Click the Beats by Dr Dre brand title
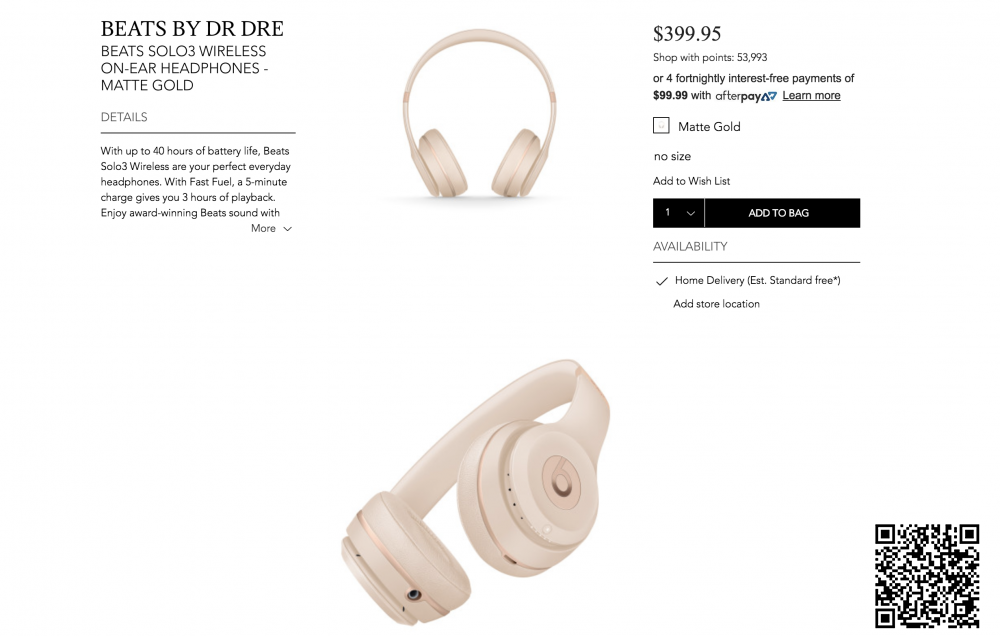 (192, 29)
